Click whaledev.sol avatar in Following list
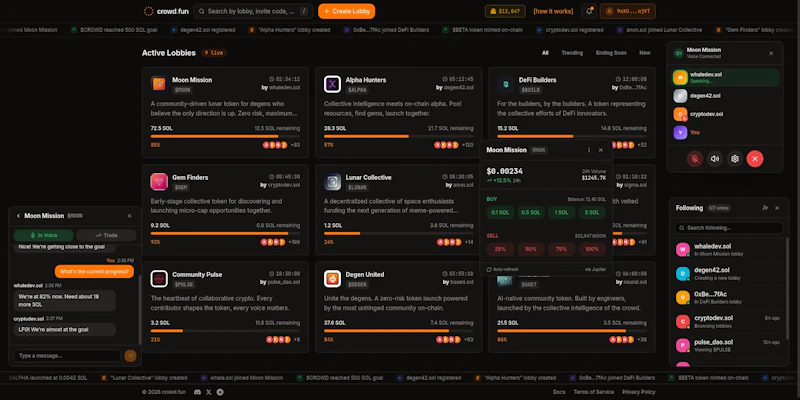The image size is (800, 400). coord(683,249)
